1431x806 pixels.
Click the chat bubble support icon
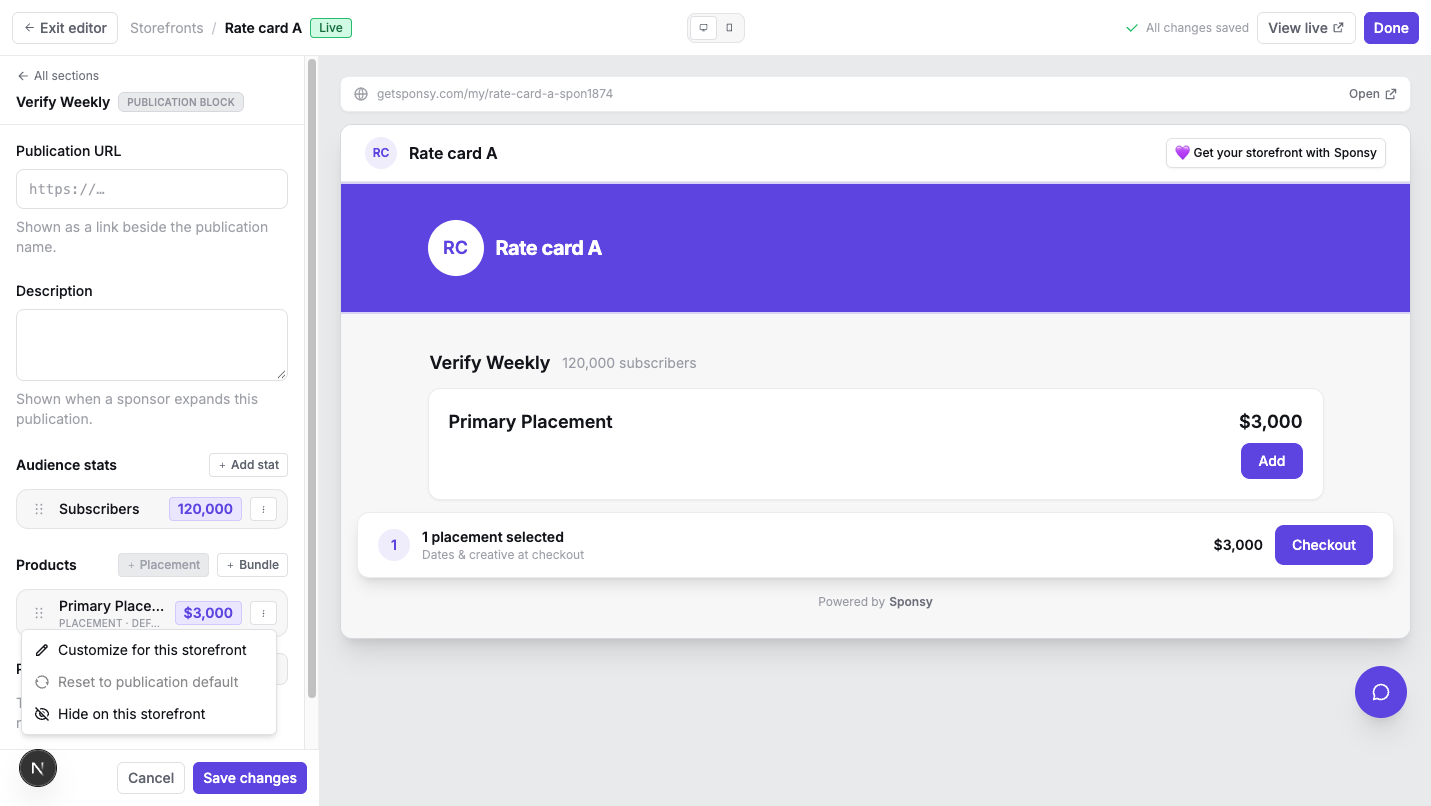pos(1380,692)
